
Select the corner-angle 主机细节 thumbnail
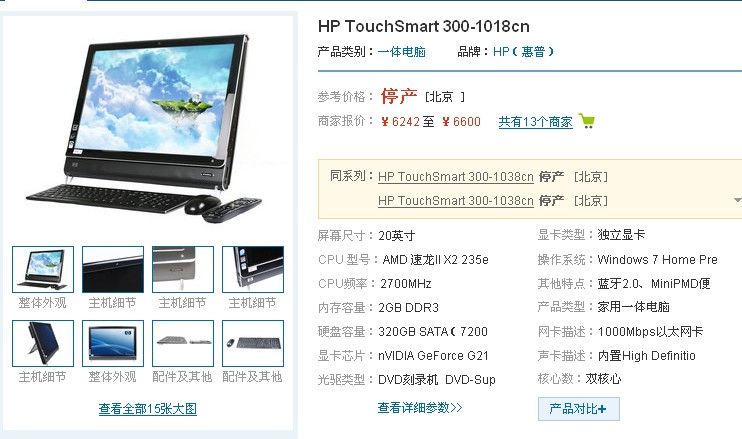(253, 269)
